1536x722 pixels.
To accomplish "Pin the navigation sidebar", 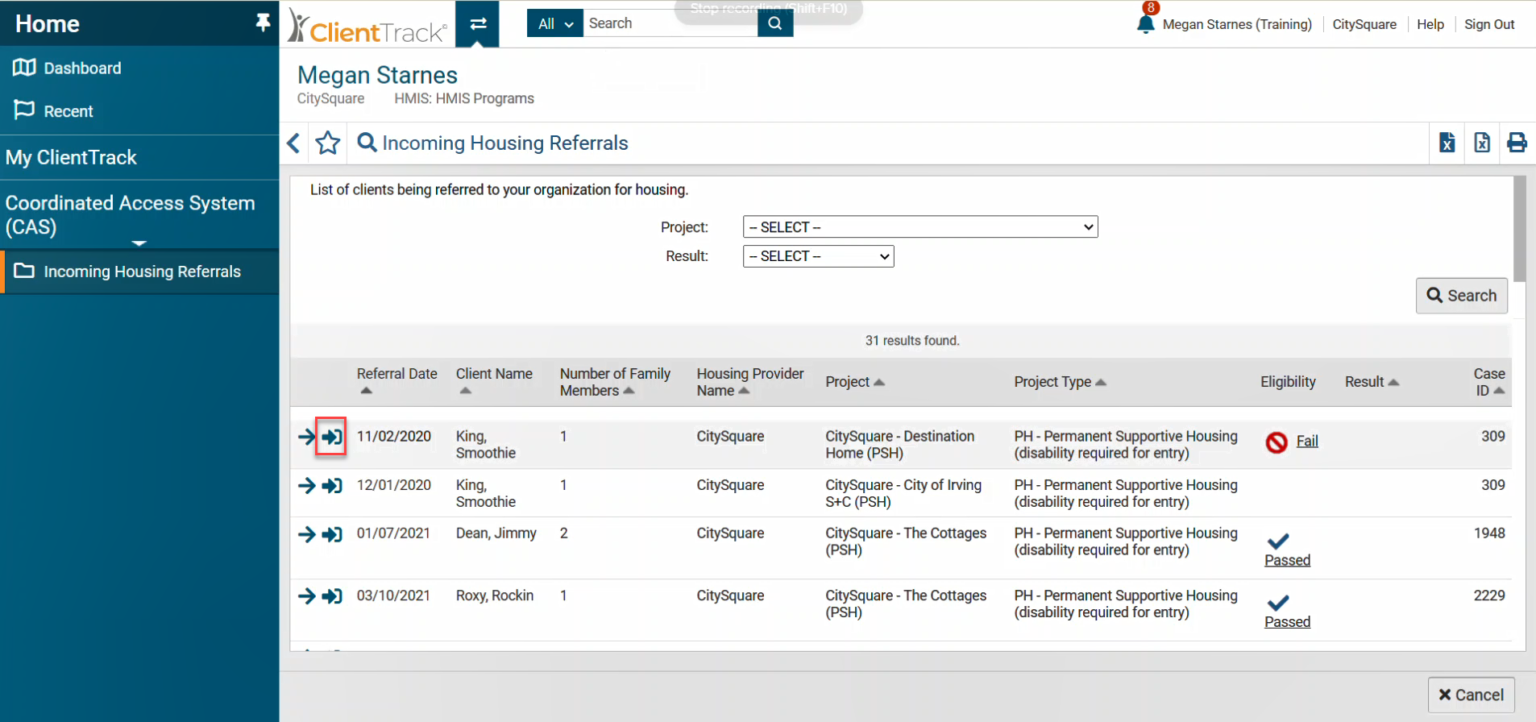I will point(262,22).
